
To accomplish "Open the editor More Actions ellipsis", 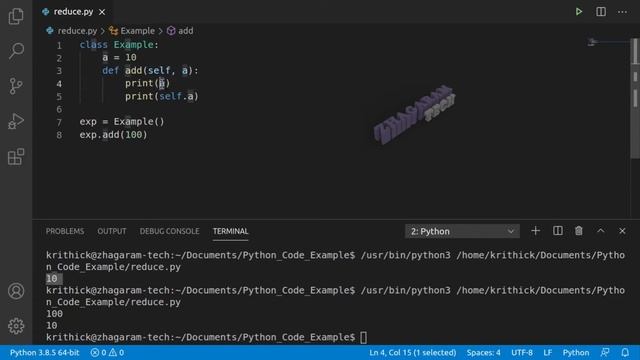I will tap(622, 12).
